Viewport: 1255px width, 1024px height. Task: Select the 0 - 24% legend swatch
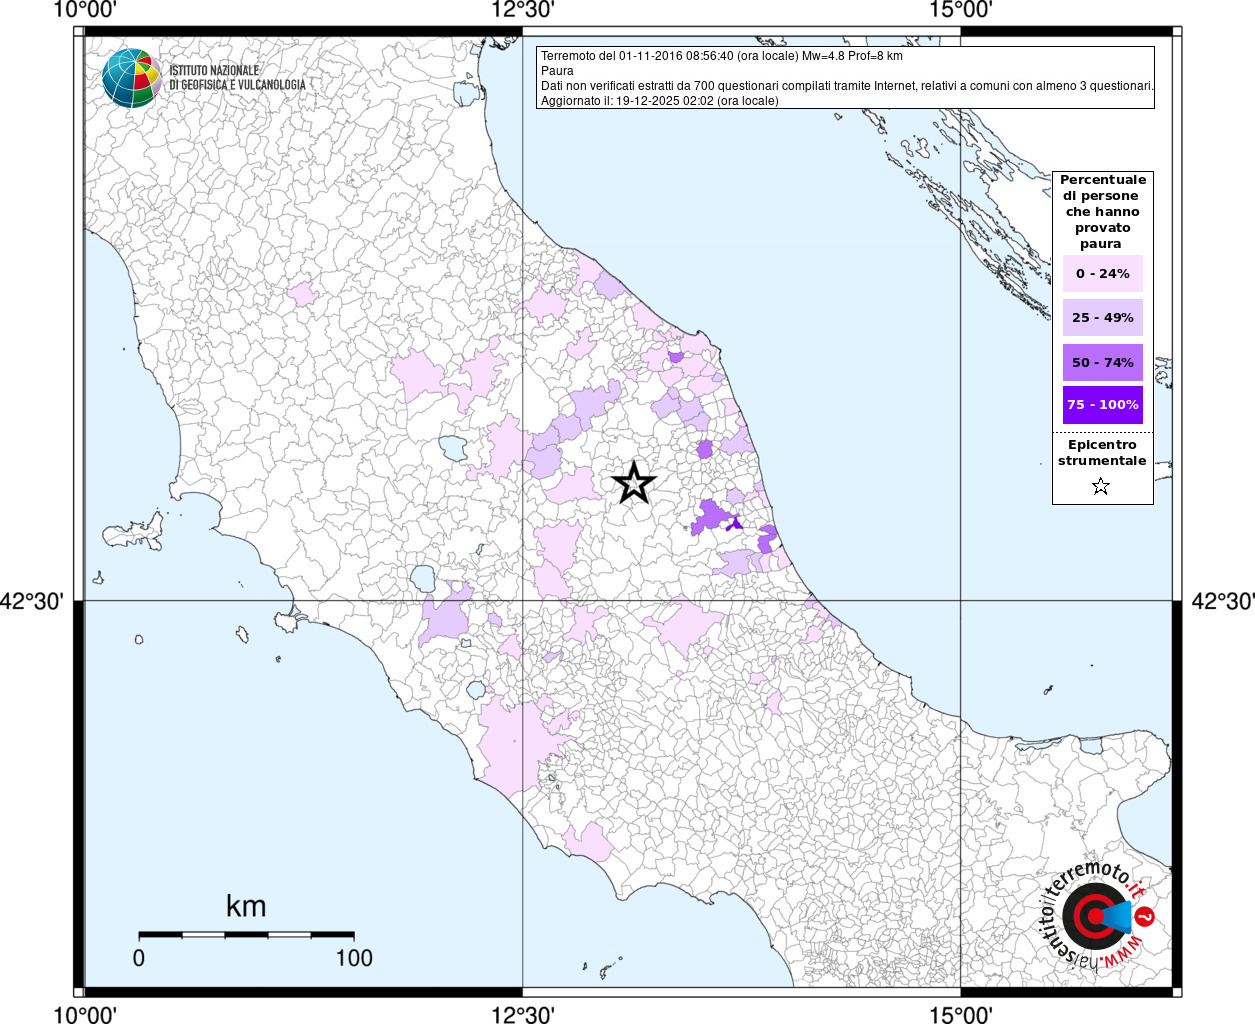point(1102,273)
